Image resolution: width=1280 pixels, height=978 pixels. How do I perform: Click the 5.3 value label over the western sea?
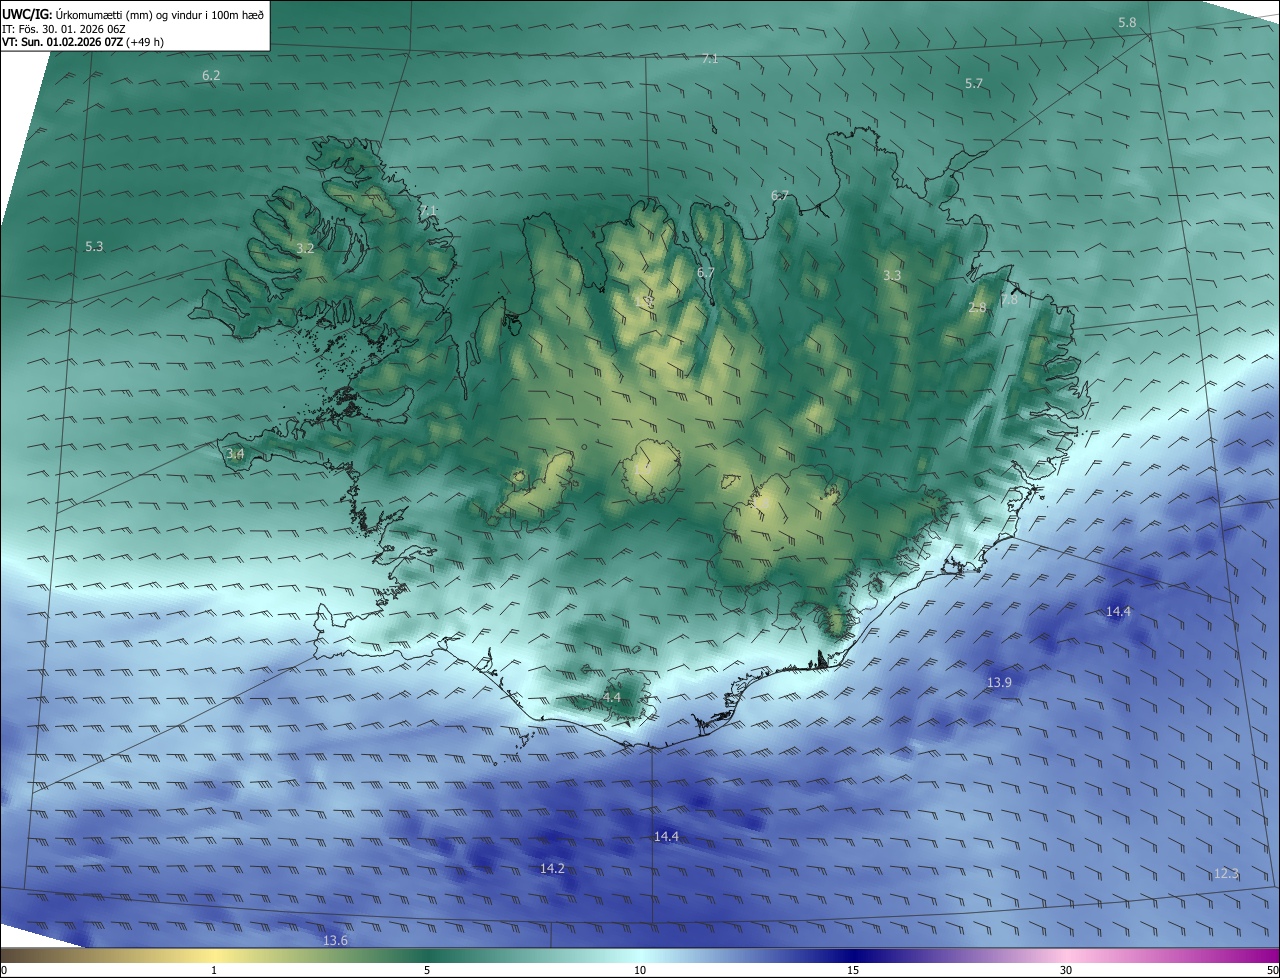pos(94,245)
